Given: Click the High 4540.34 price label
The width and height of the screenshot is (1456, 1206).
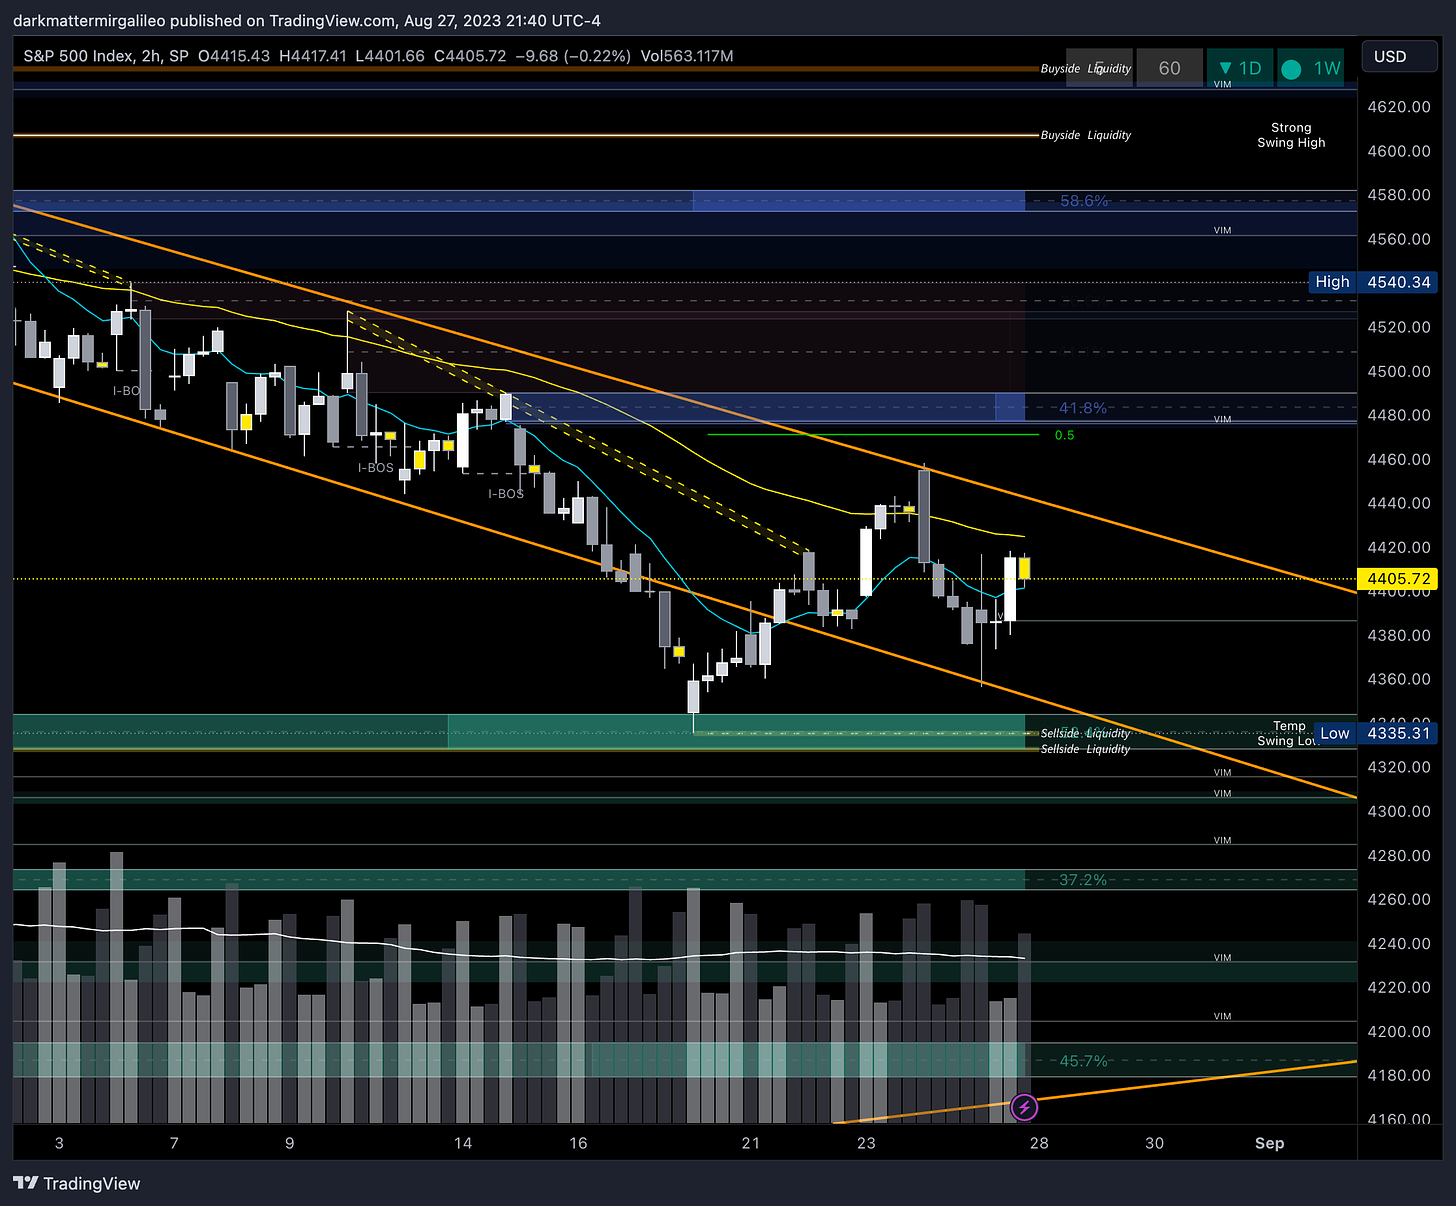Looking at the screenshot, I should pos(1374,282).
